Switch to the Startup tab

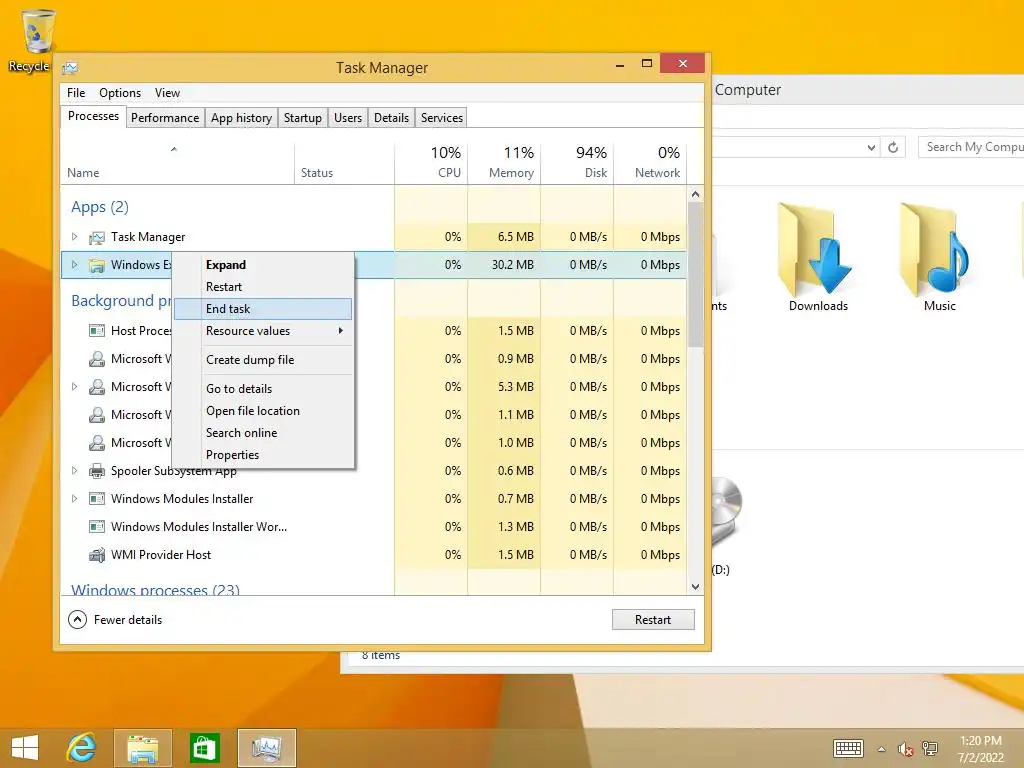[x=302, y=118]
